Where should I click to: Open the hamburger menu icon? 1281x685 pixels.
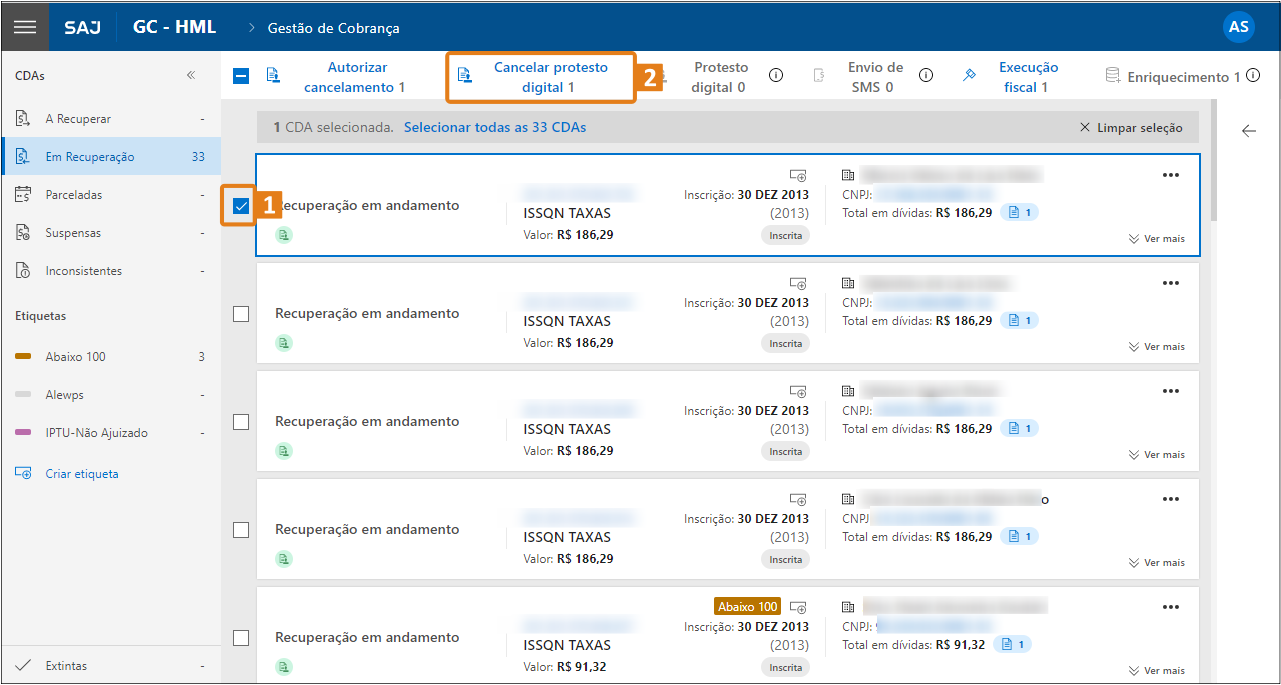click(x=25, y=27)
